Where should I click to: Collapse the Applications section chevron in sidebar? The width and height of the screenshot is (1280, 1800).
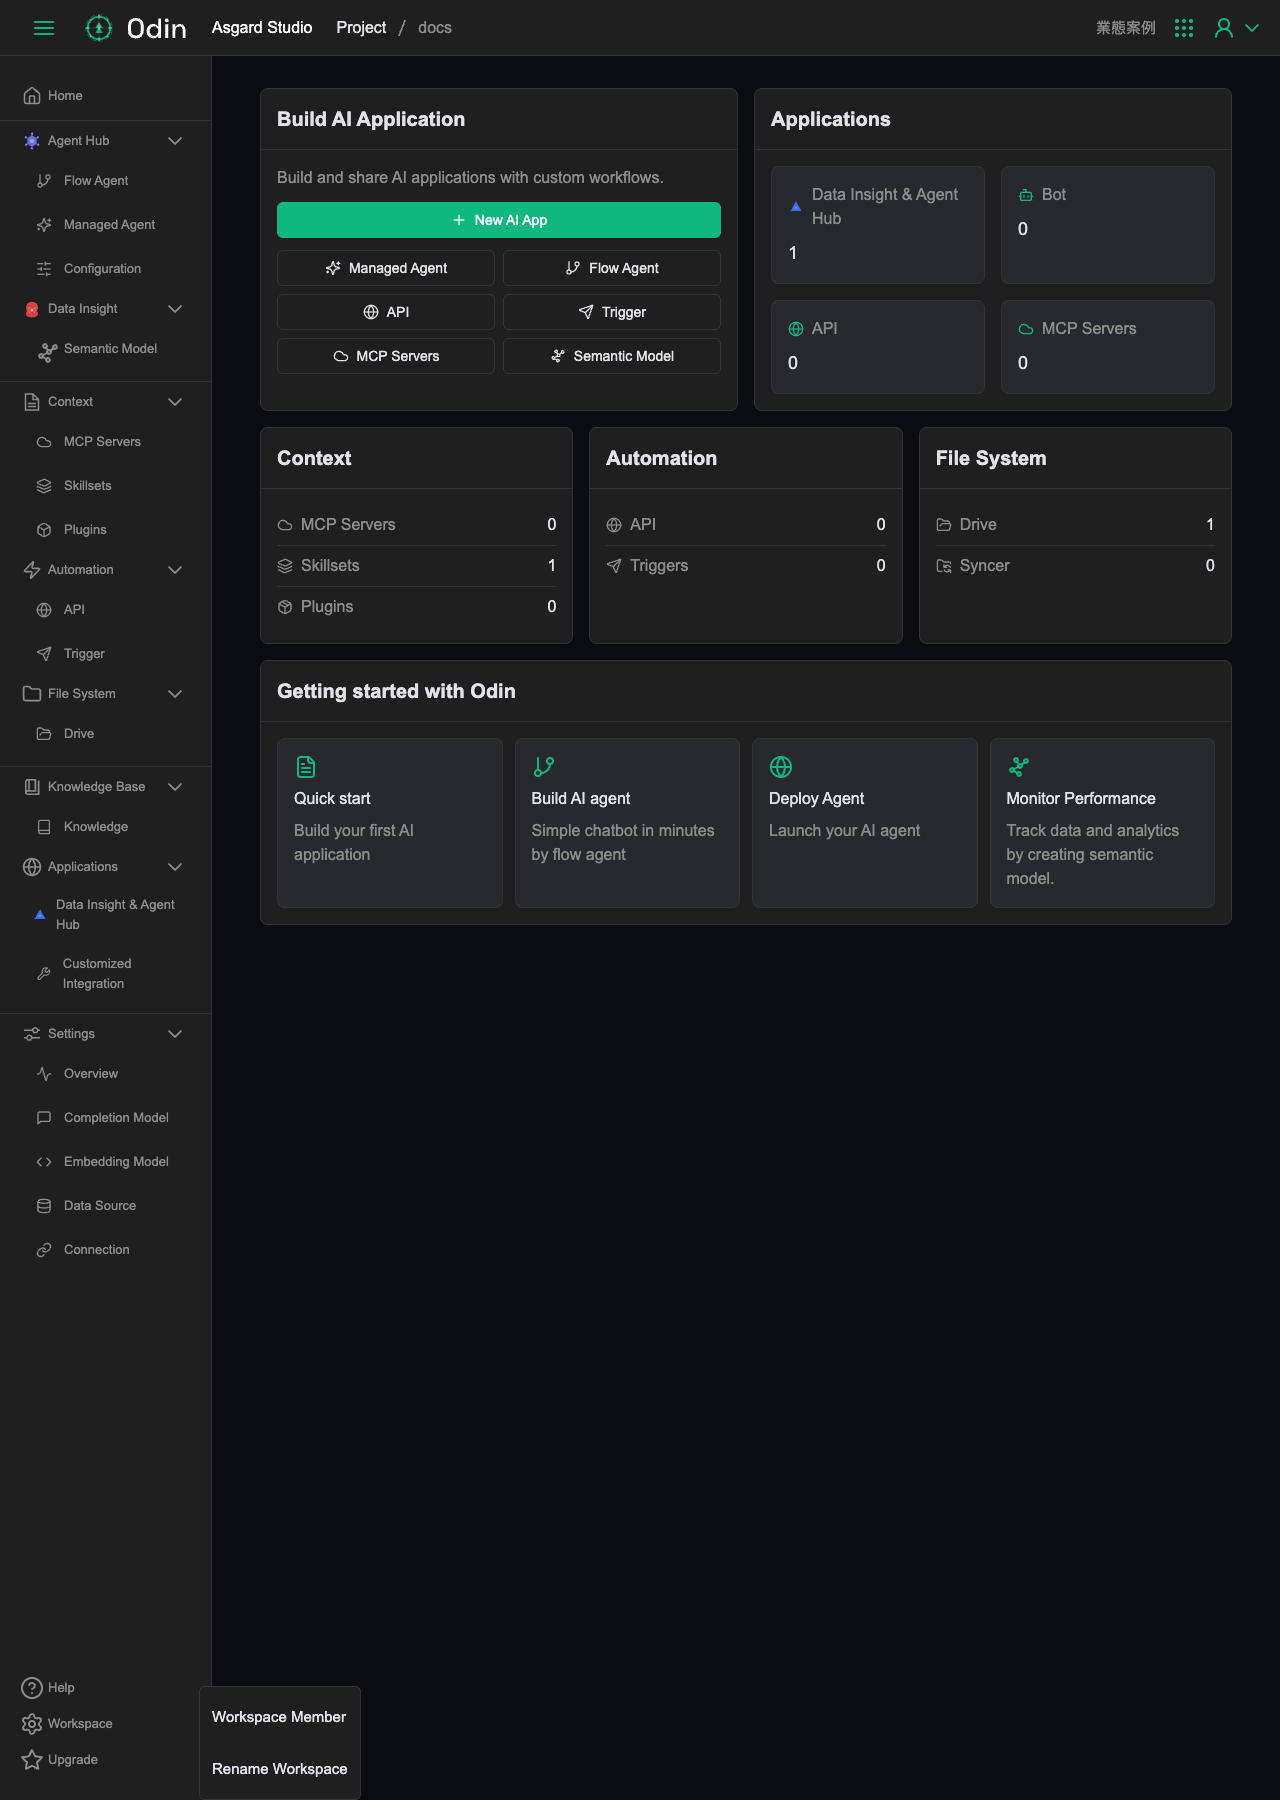175,867
